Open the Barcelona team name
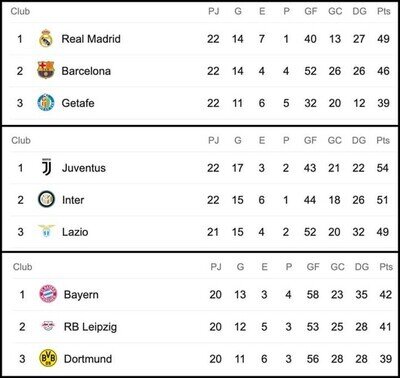This screenshot has width=400, height=378. 86,71
